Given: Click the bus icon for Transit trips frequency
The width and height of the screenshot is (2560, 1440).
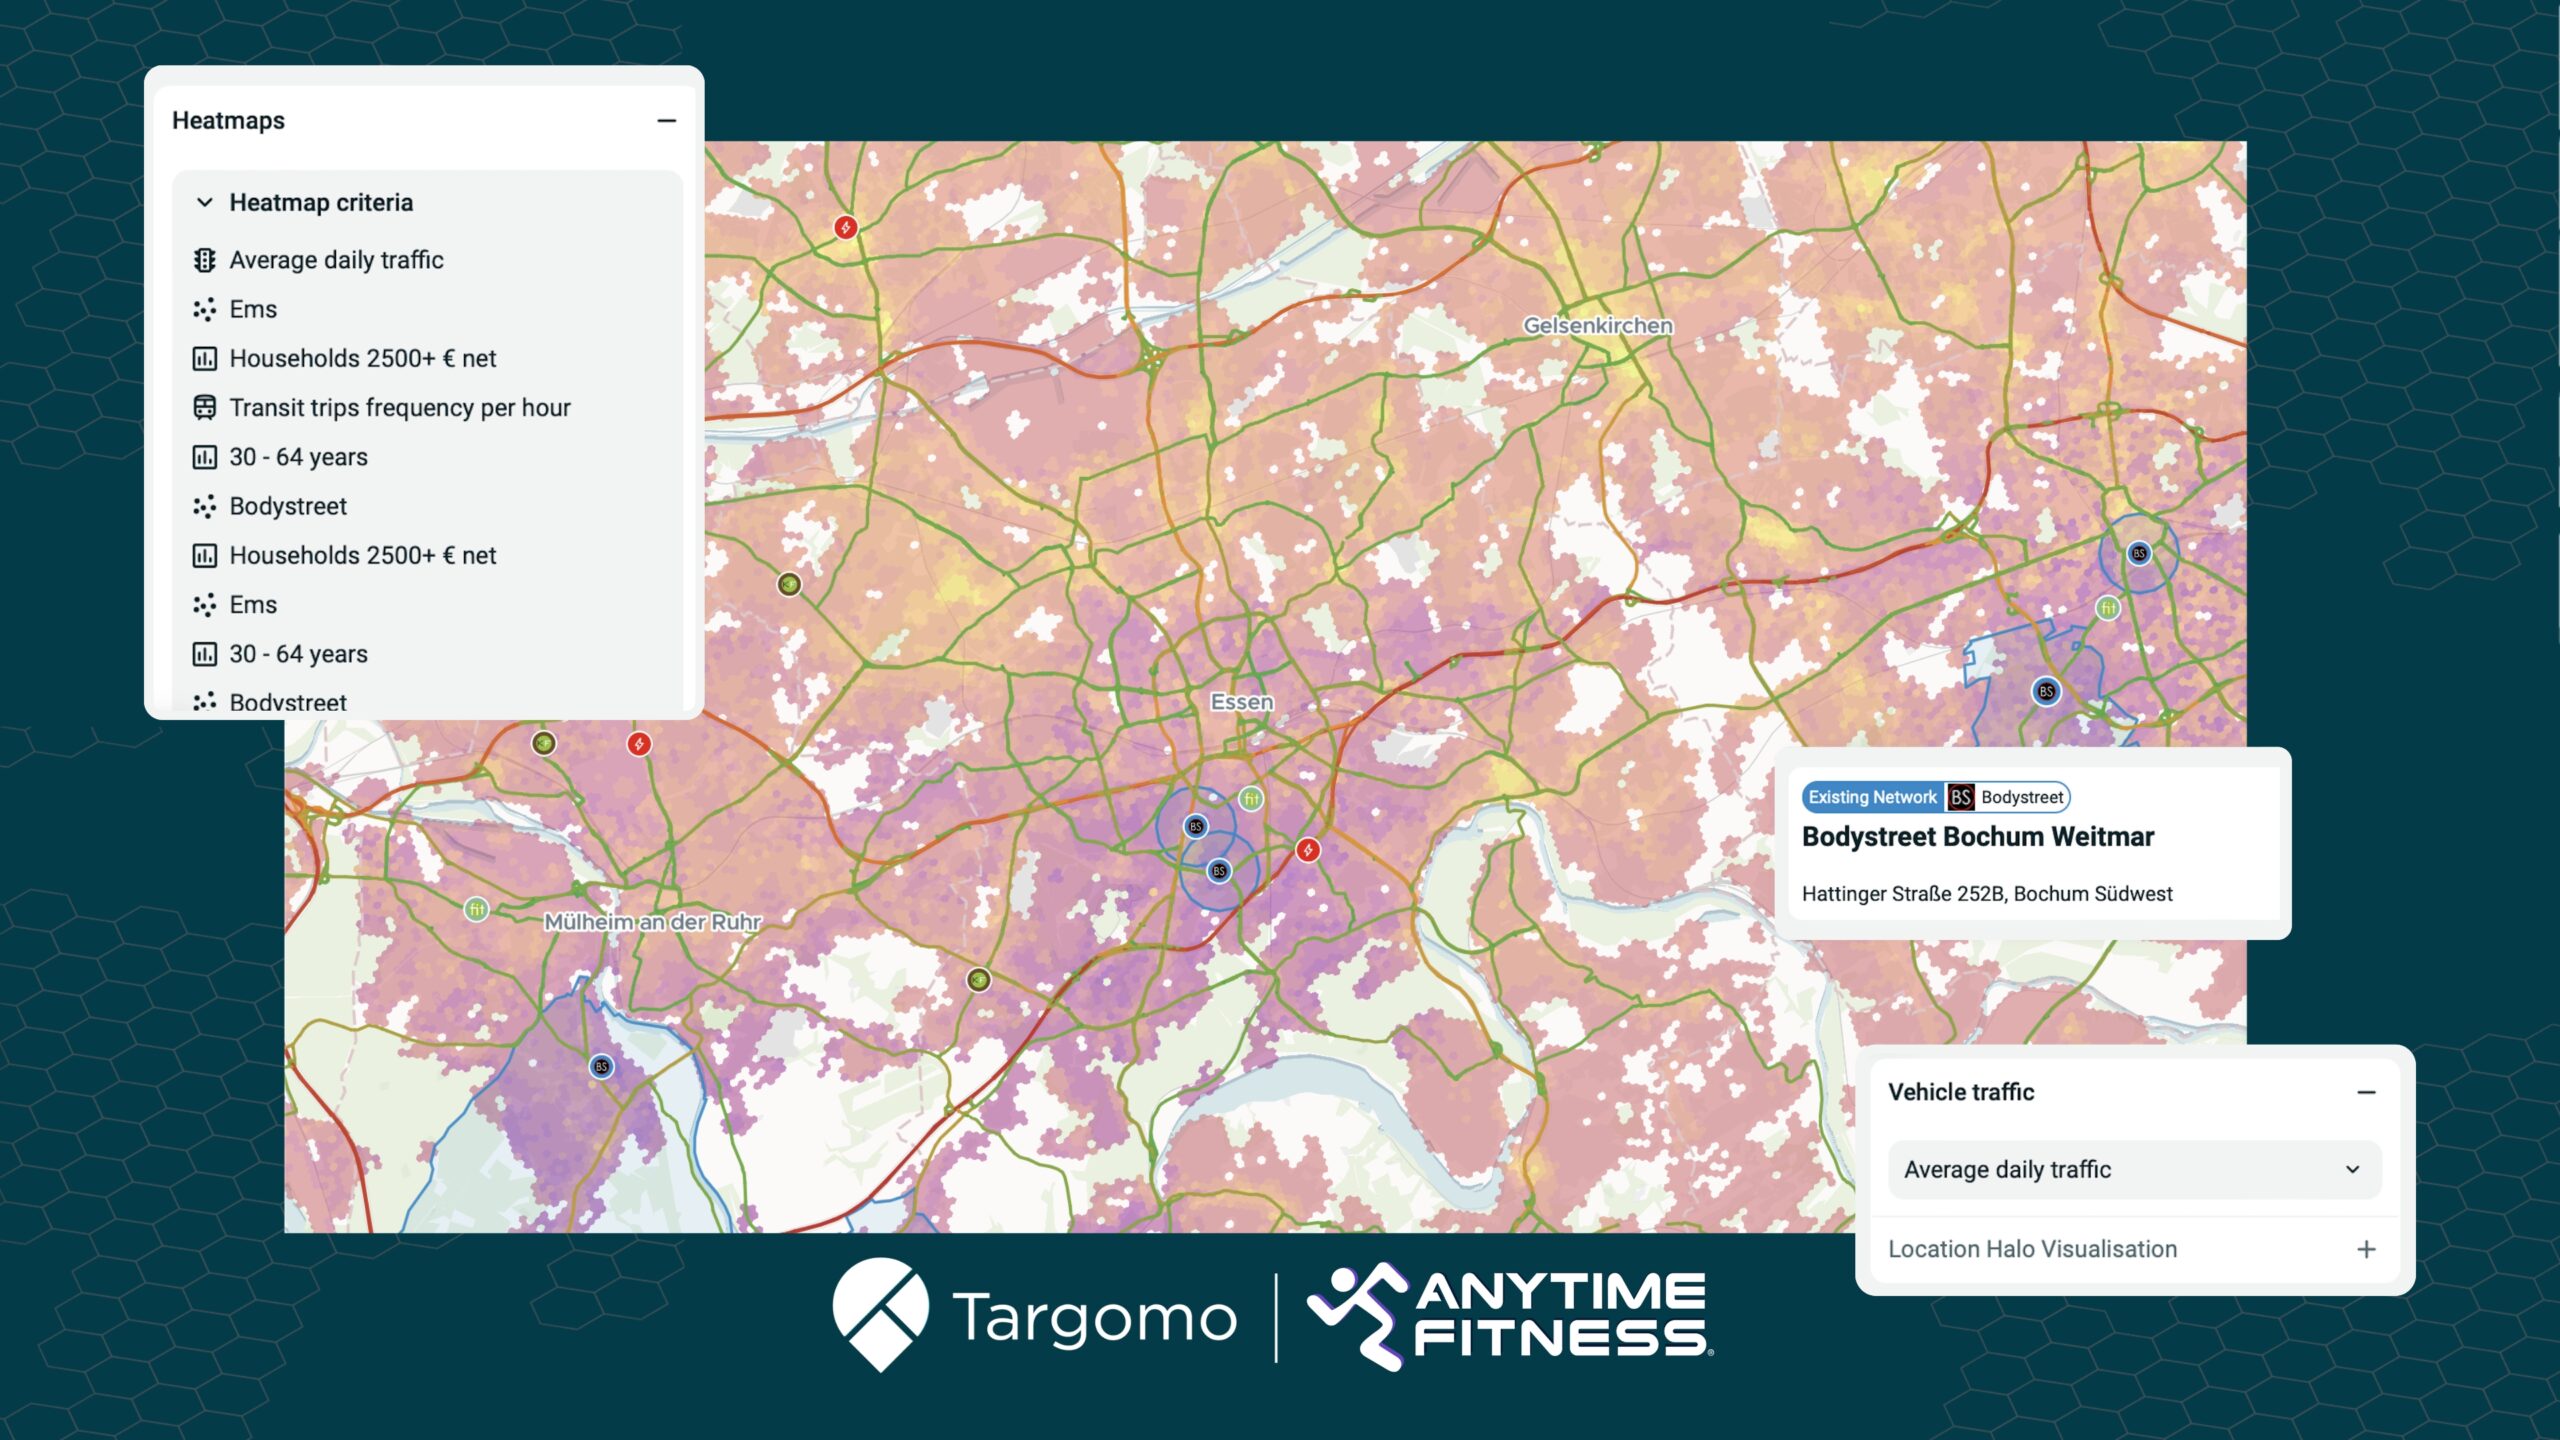Looking at the screenshot, I should tap(205, 407).
